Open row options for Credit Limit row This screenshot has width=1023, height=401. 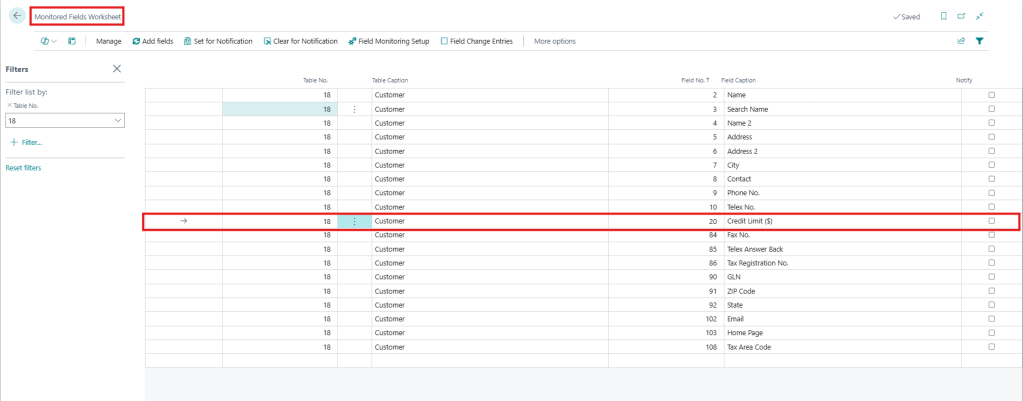(x=354, y=221)
